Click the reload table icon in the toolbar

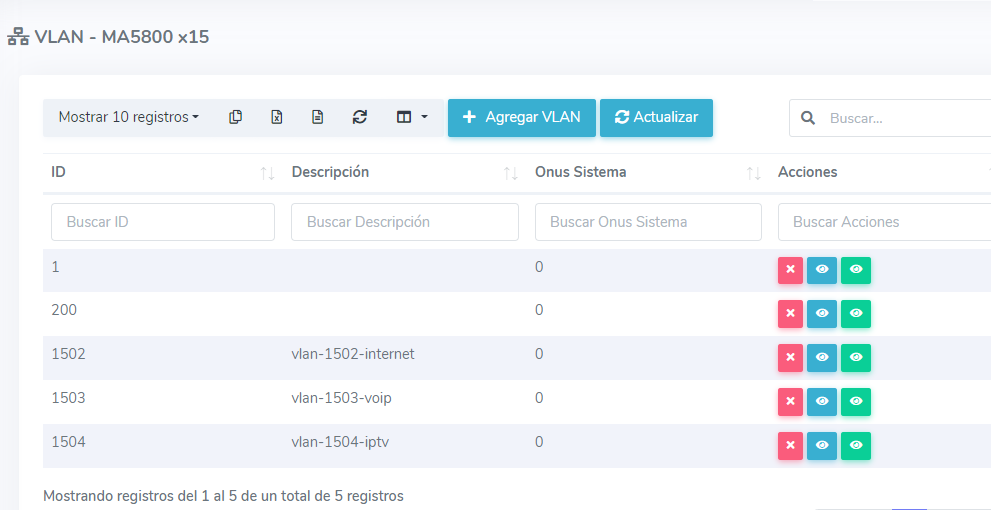[360, 117]
